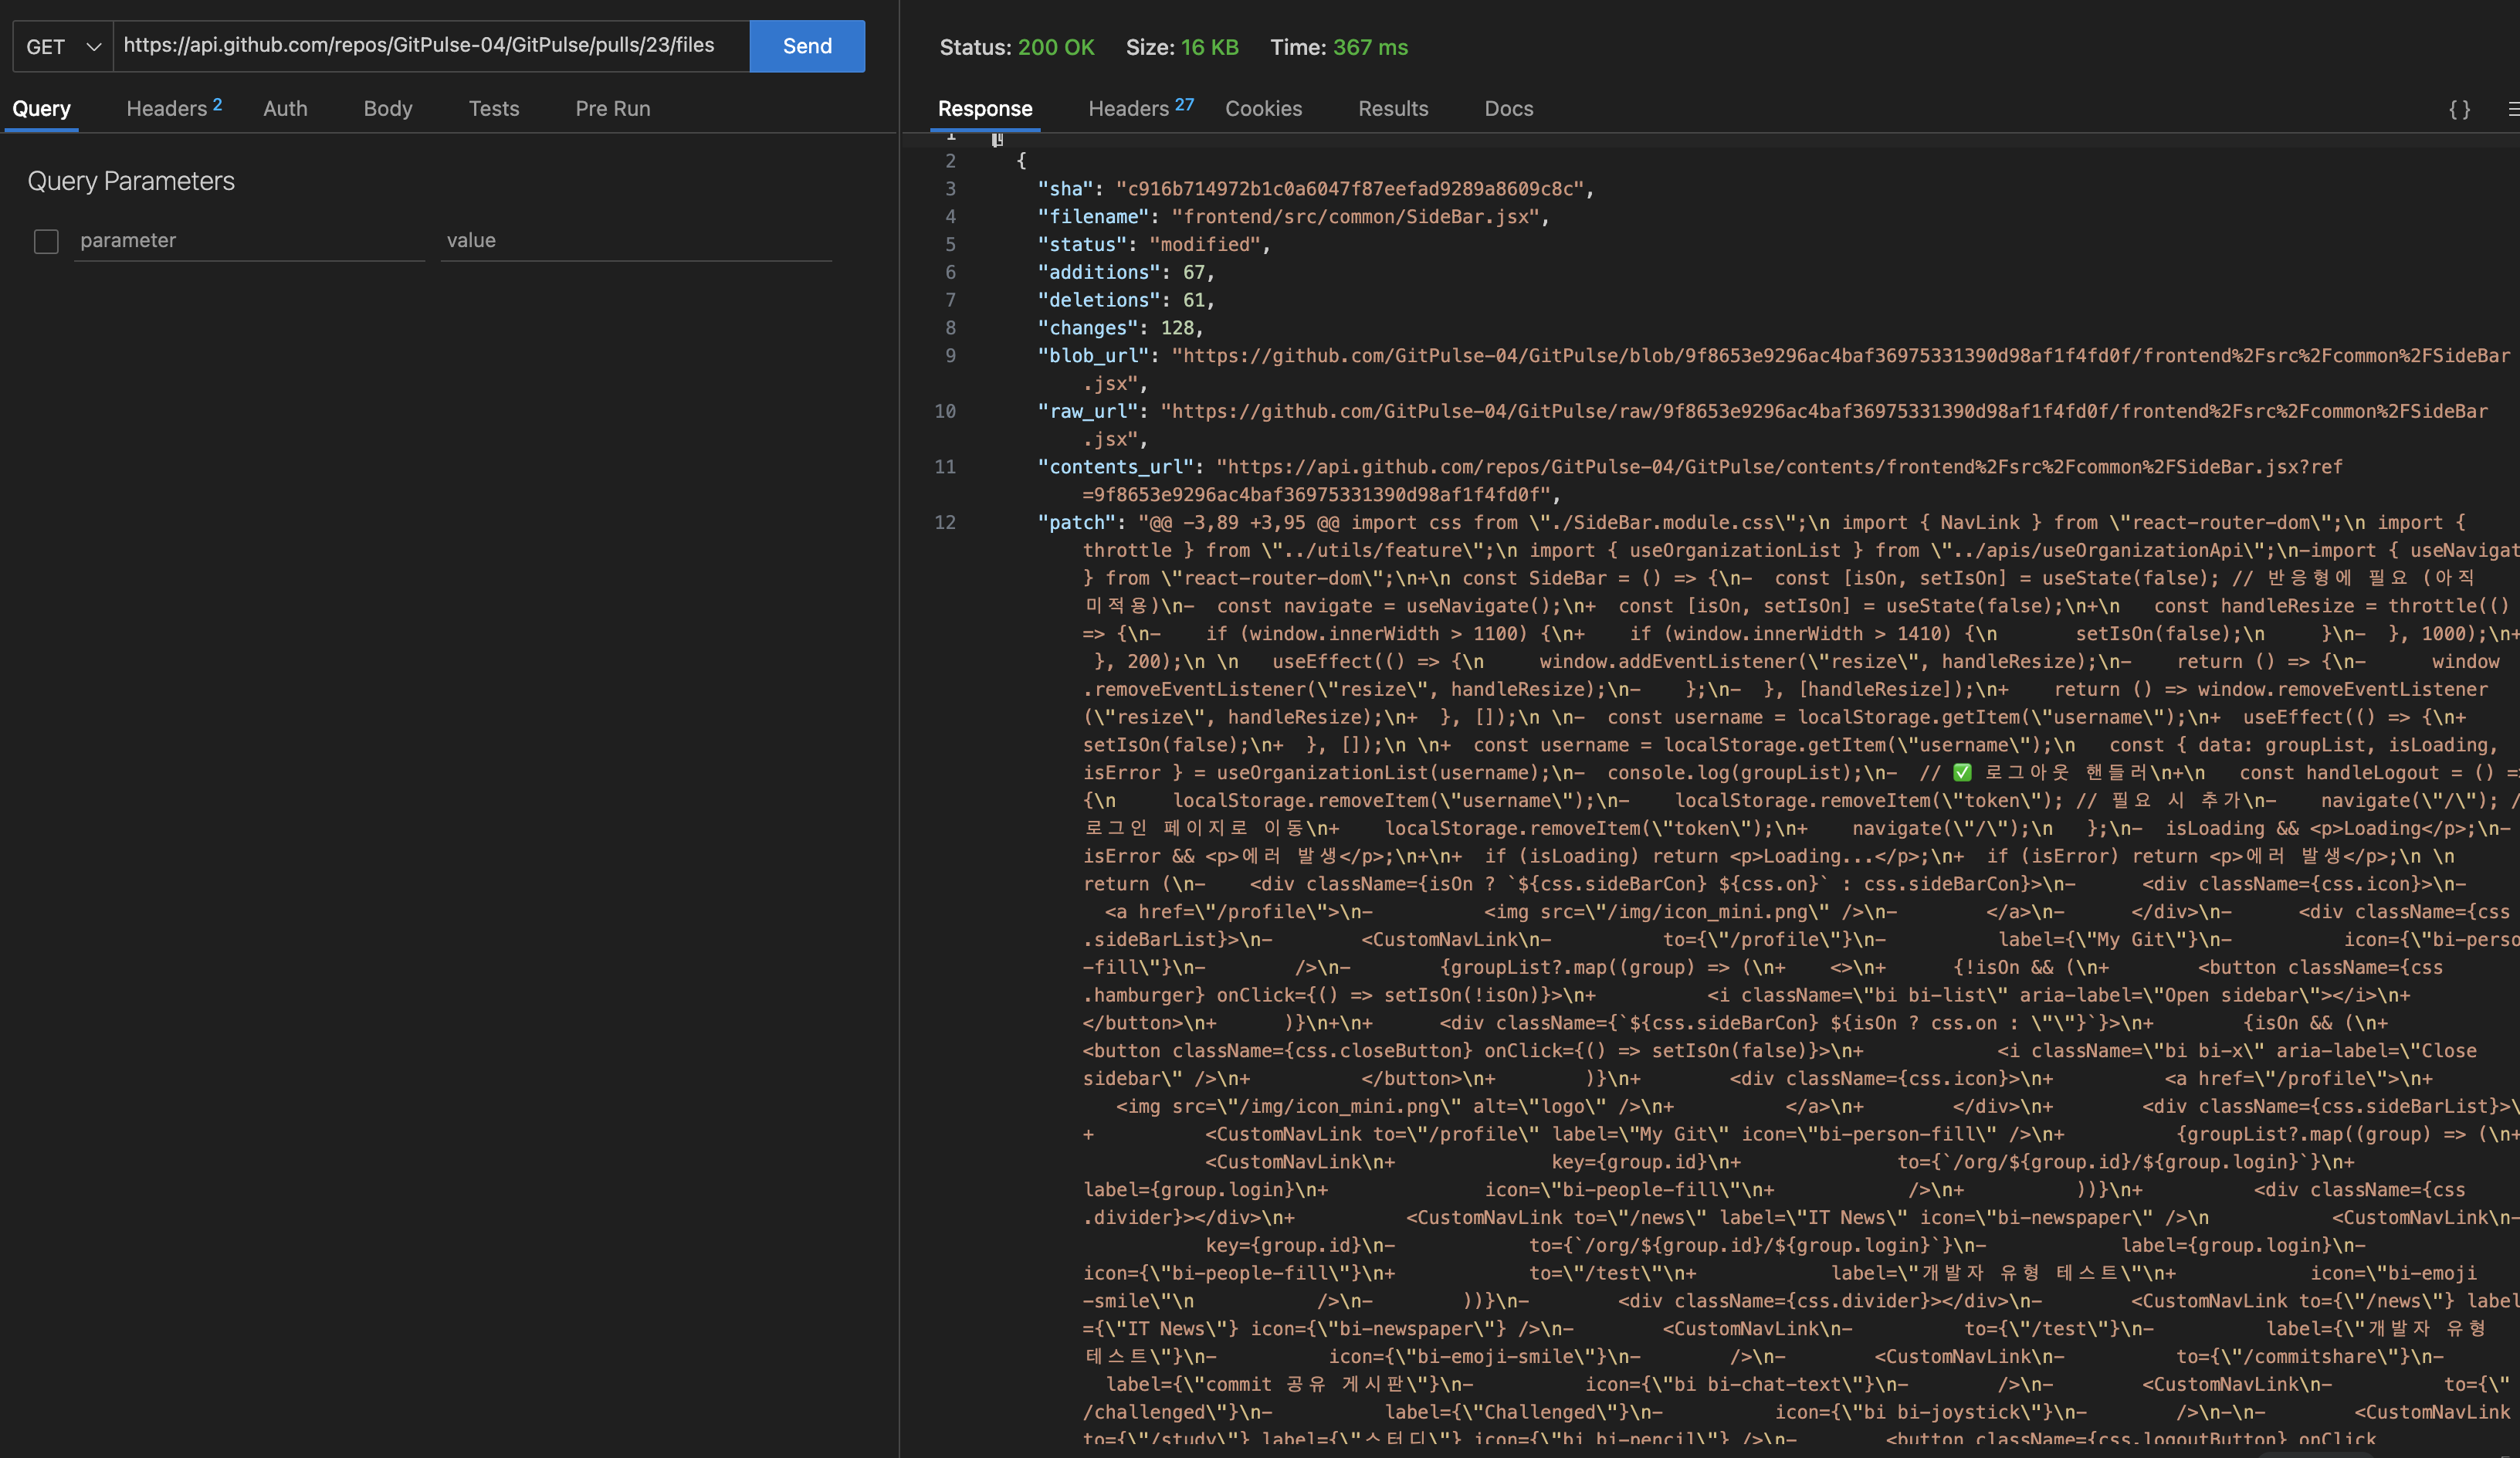Select the Response tab
The width and height of the screenshot is (2520, 1458).
pos(985,108)
